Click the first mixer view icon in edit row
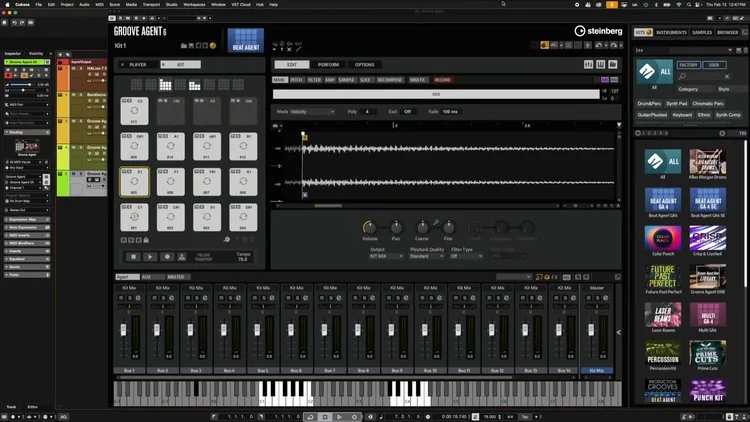Screen dimensions: 750x422 point(588,64)
